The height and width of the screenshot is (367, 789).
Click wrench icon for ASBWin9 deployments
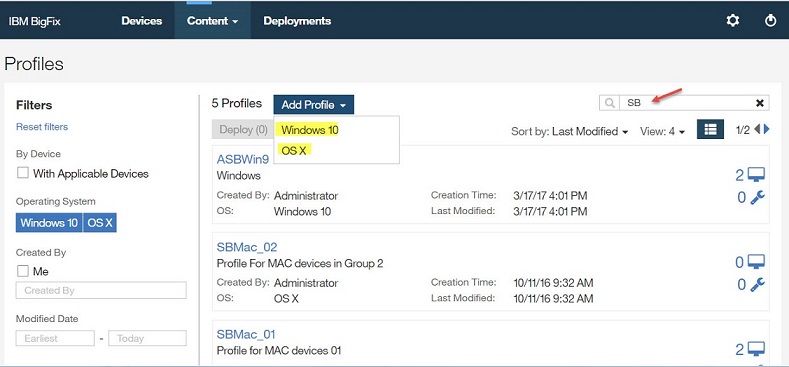pyautogui.click(x=757, y=197)
